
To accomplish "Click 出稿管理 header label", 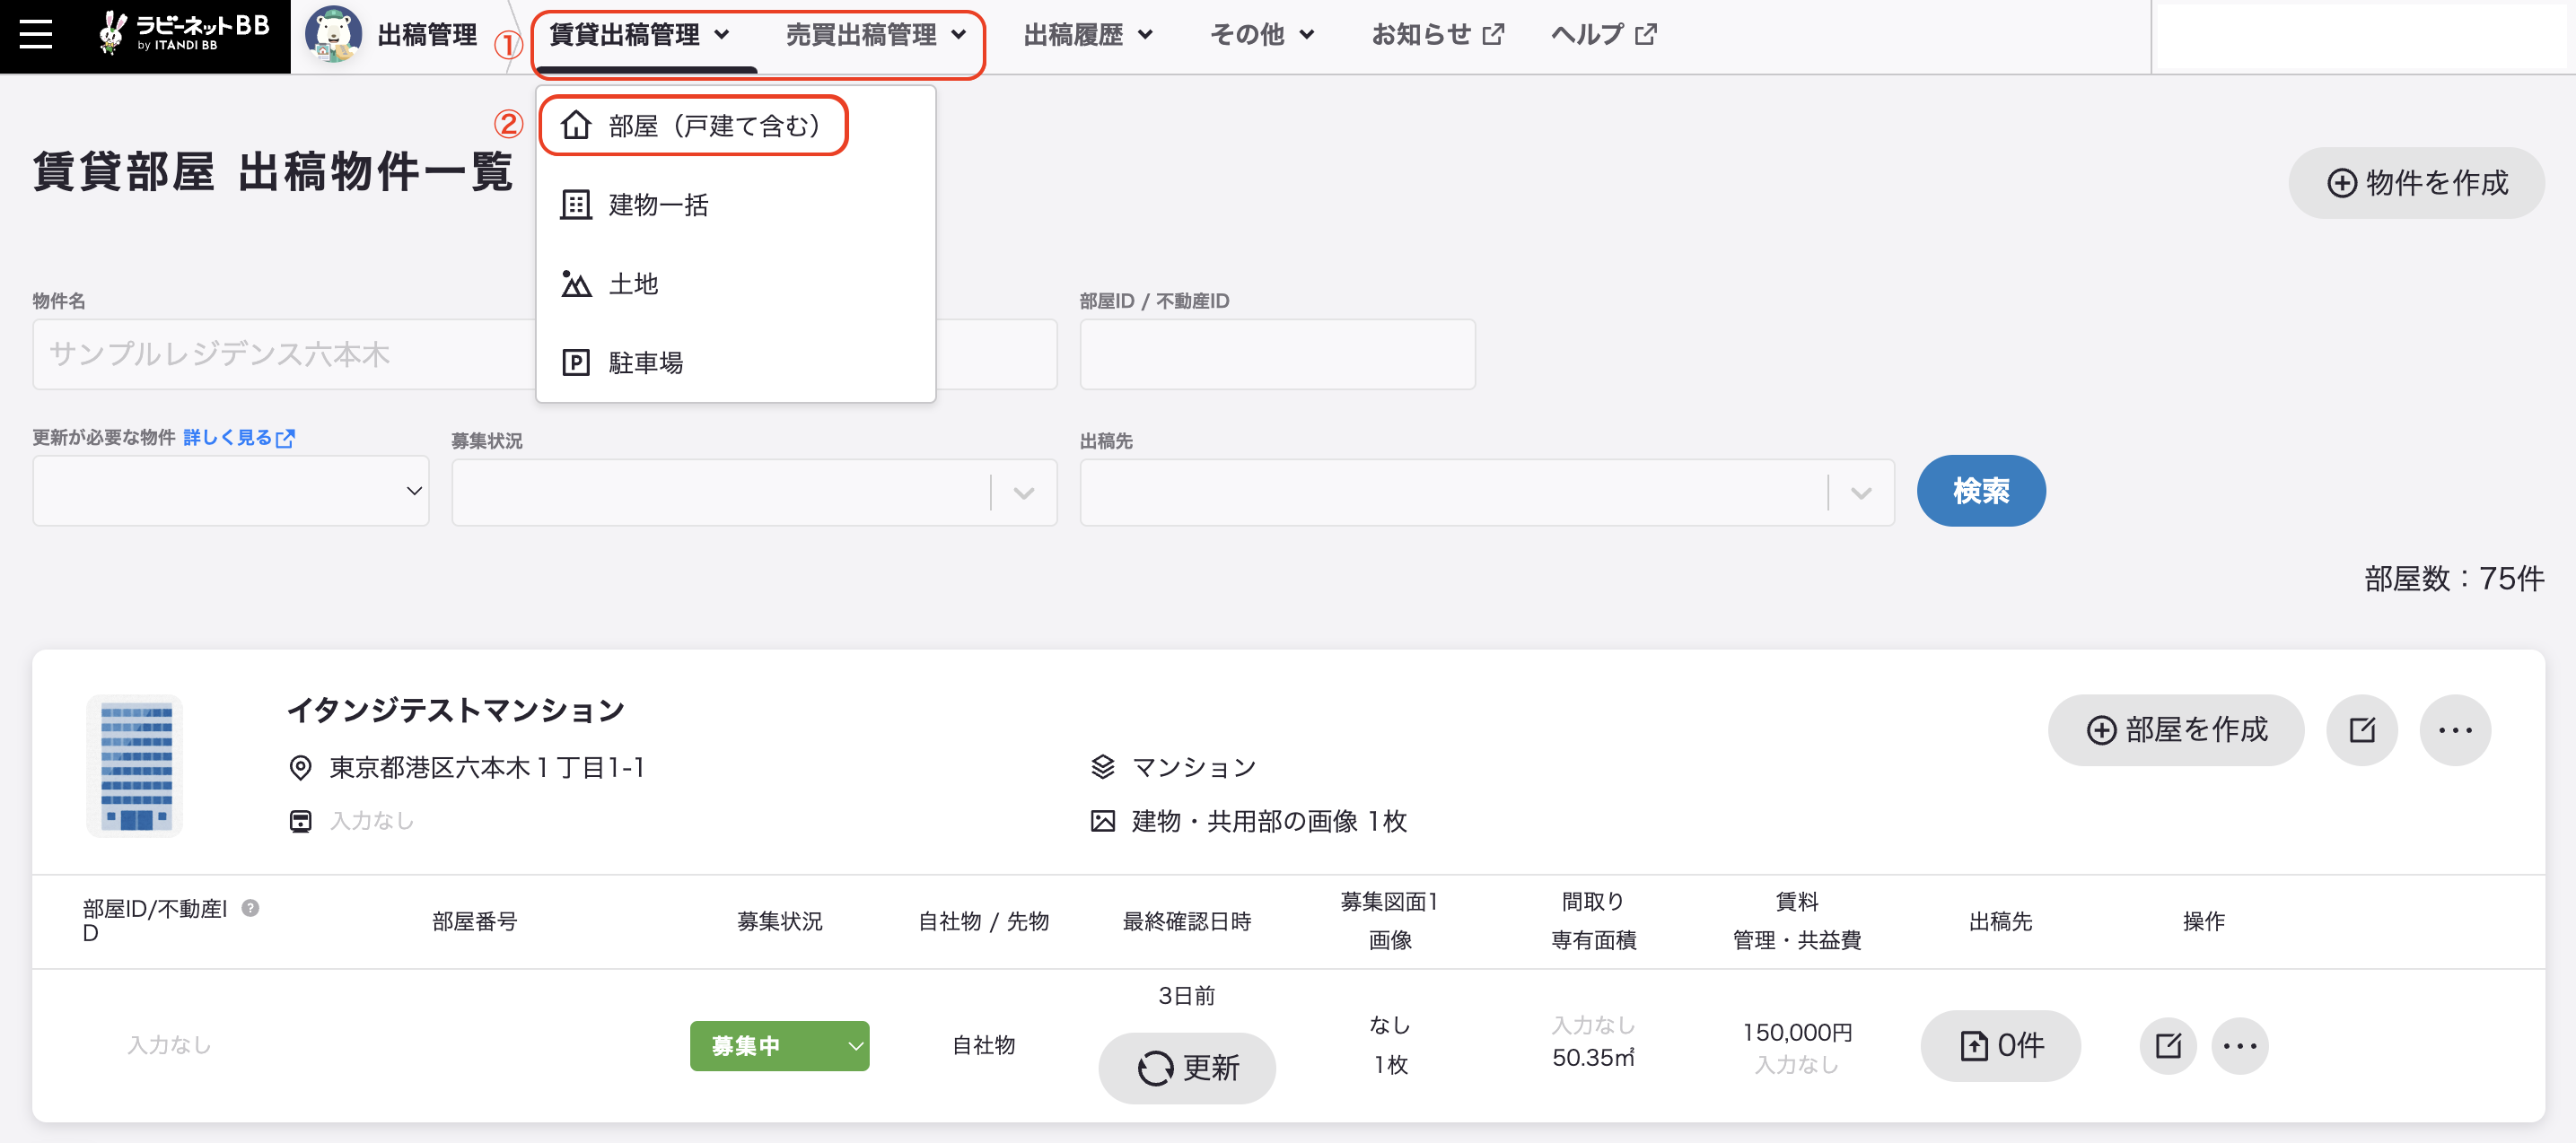I will (x=427, y=35).
